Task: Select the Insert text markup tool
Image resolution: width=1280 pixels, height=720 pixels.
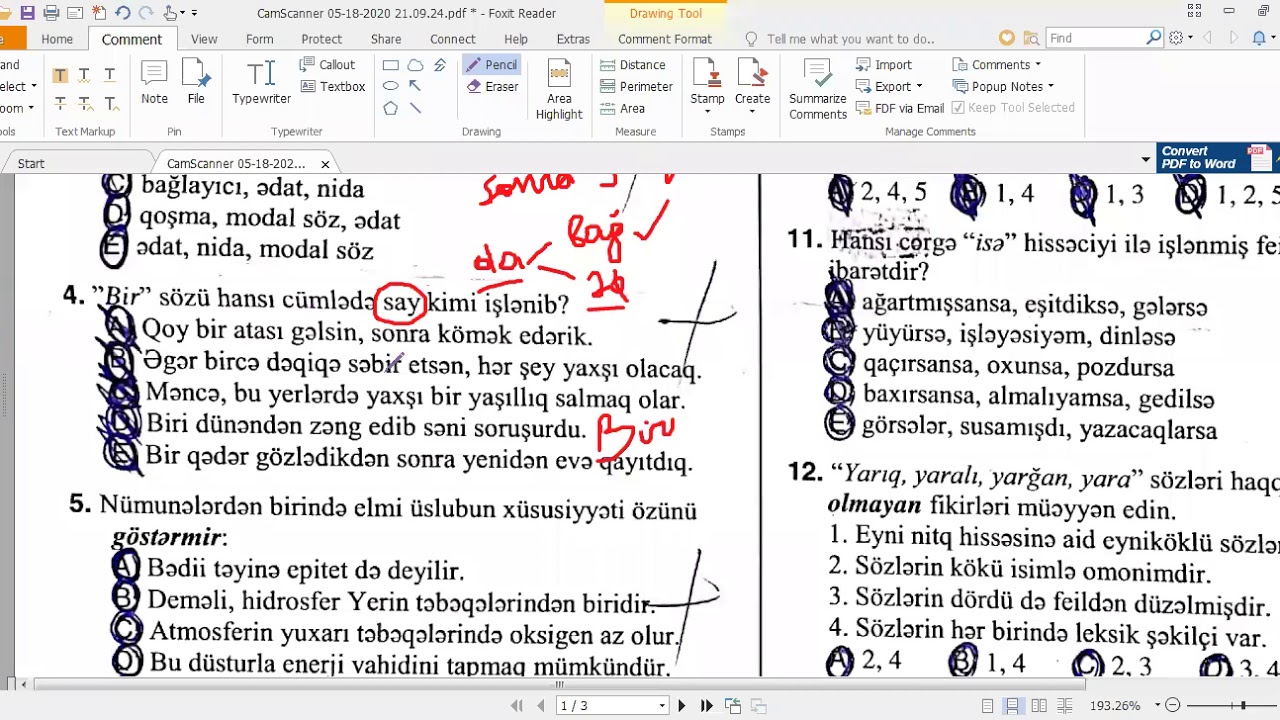Action: tap(110, 103)
